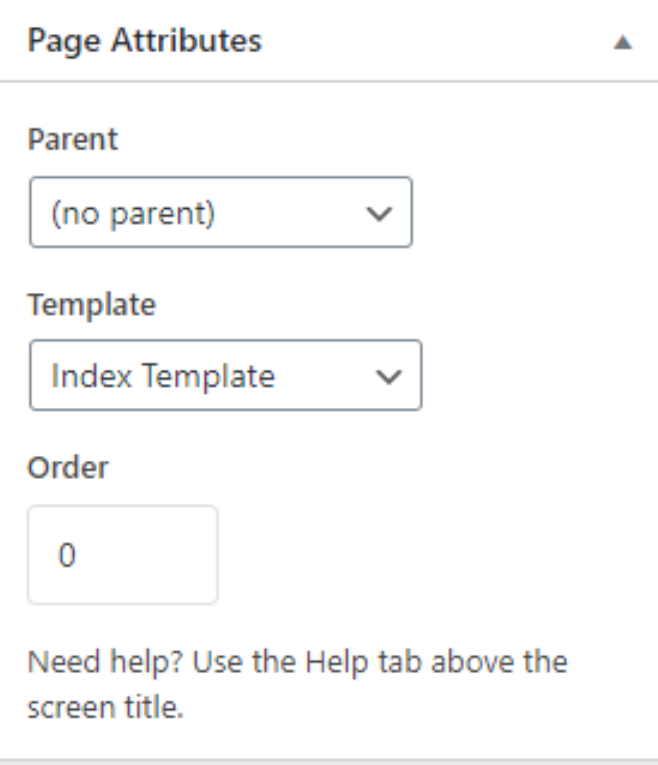Image resolution: width=658 pixels, height=765 pixels.
Task: Collapse the Page Attributes panel with the triangle icon
Action: coord(623,43)
